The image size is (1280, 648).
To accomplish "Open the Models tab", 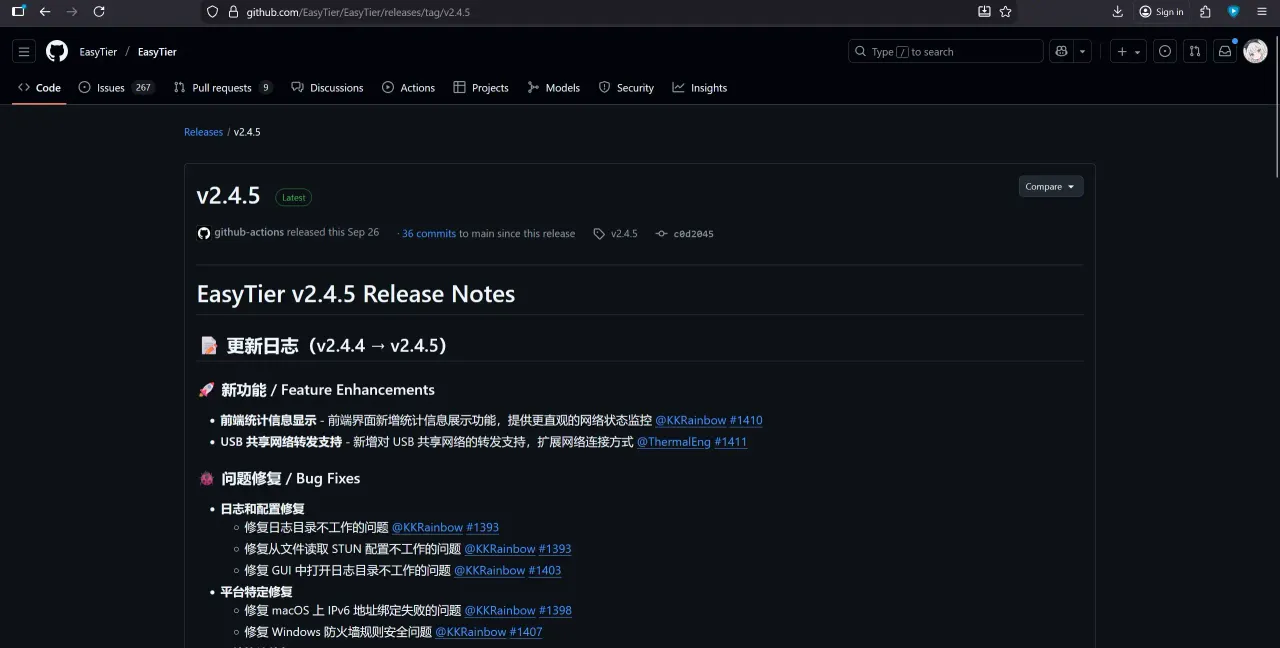I will click(x=554, y=88).
